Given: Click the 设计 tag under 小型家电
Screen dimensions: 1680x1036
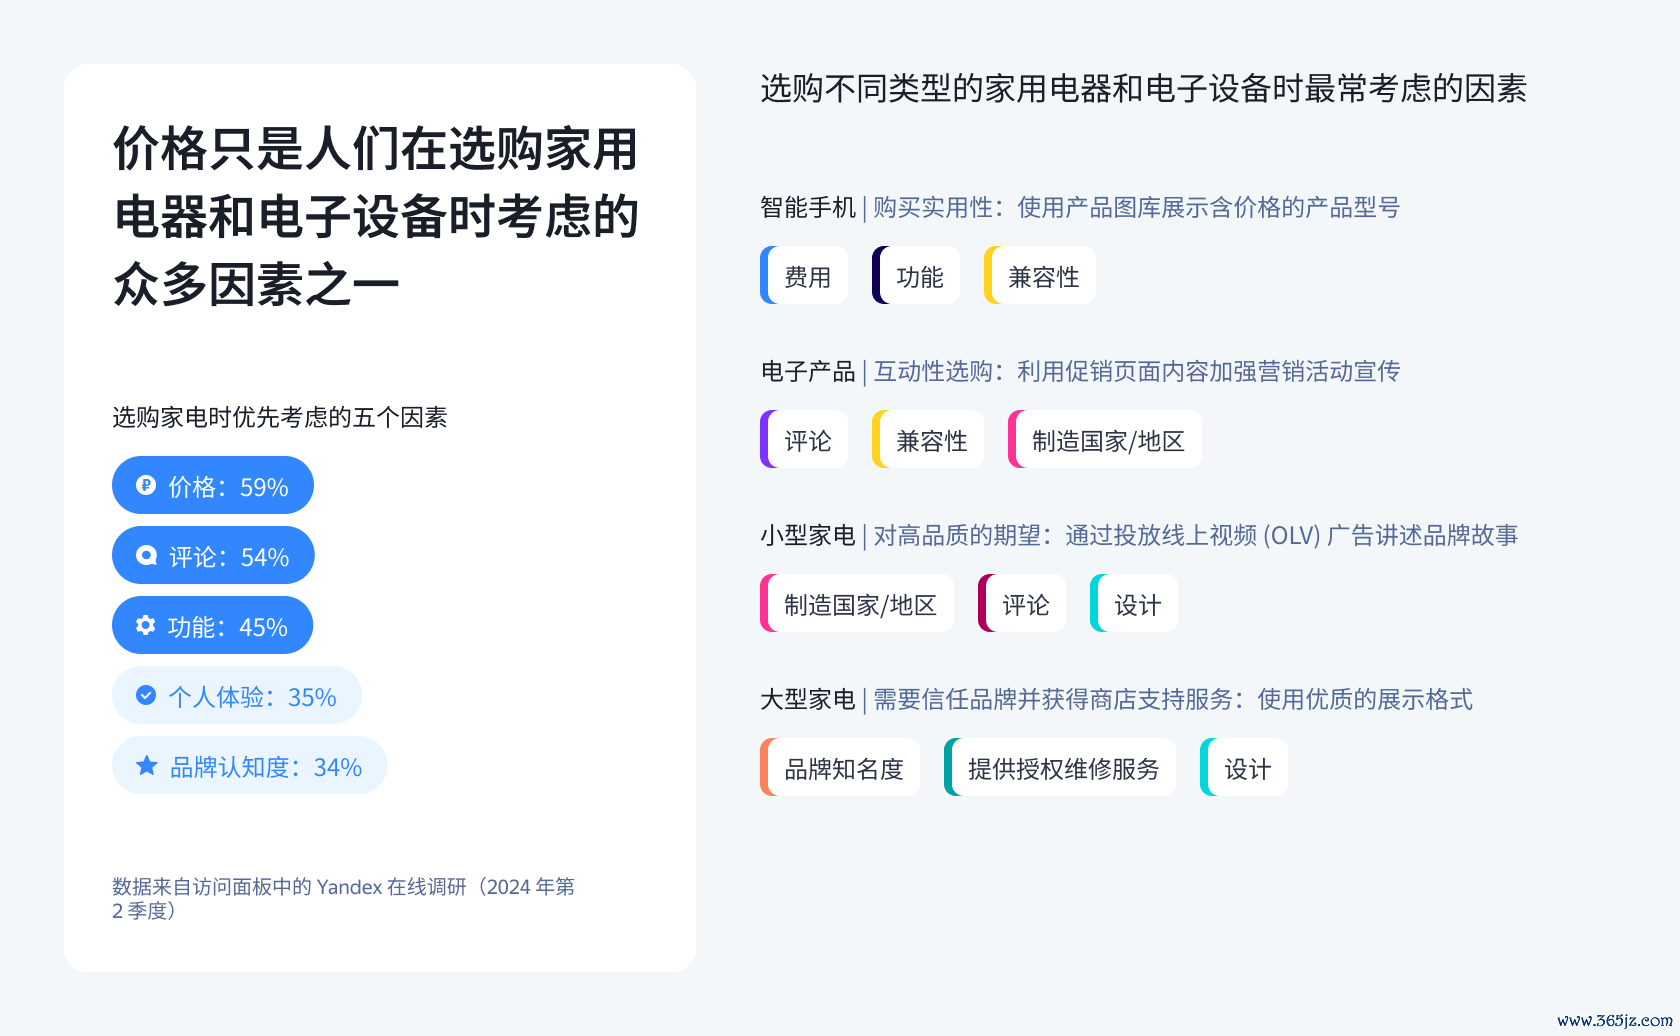Looking at the screenshot, I should pyautogui.click(x=1134, y=603).
